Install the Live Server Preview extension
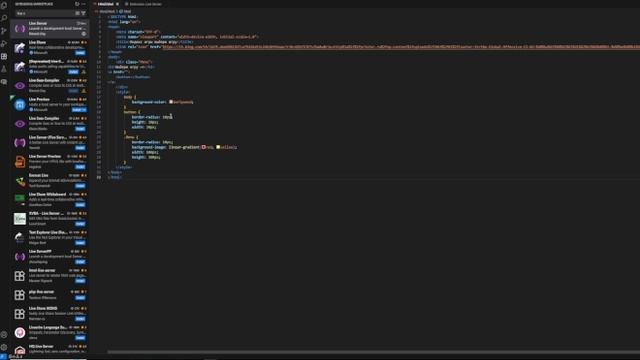This screenshot has width=640, height=360. click(x=80, y=167)
